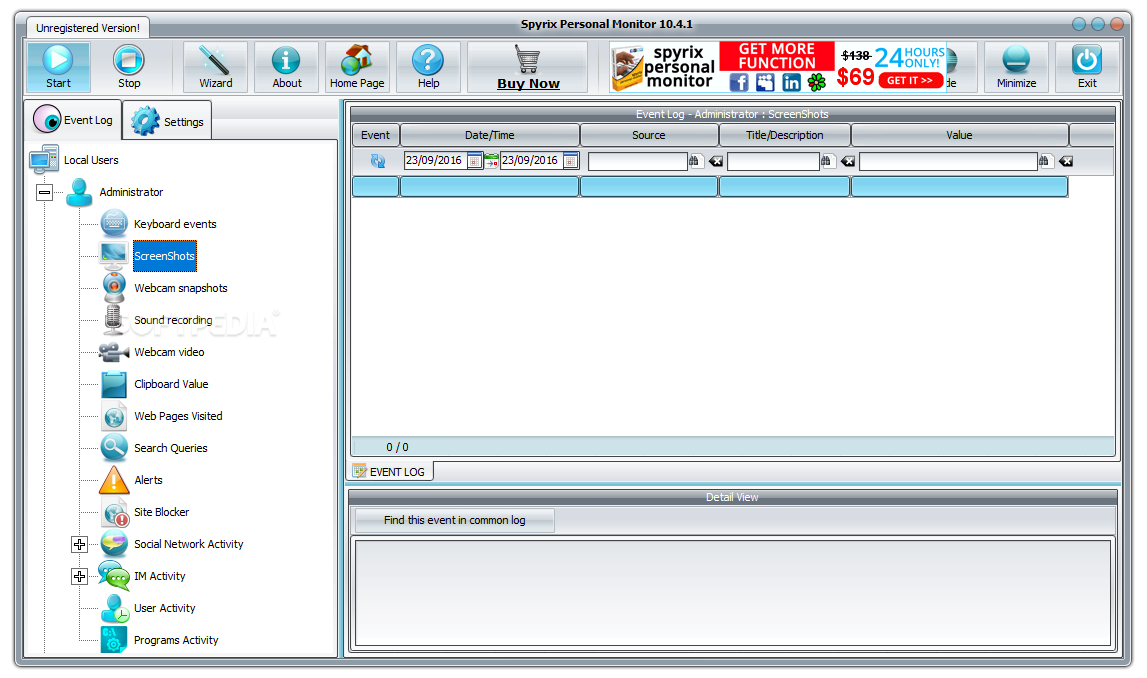The height and width of the screenshot is (678, 1147).
Task: Open the About dialog
Action: tap(287, 67)
